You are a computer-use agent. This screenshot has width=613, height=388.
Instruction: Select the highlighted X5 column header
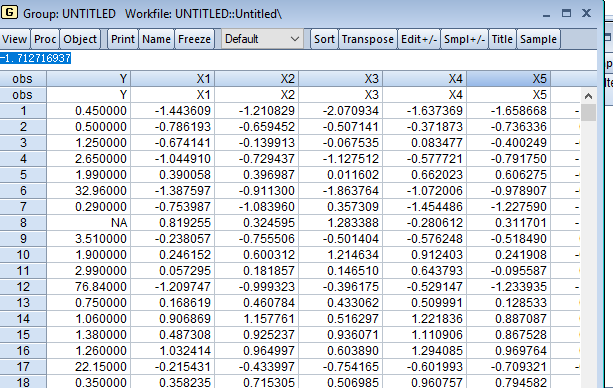(509, 79)
